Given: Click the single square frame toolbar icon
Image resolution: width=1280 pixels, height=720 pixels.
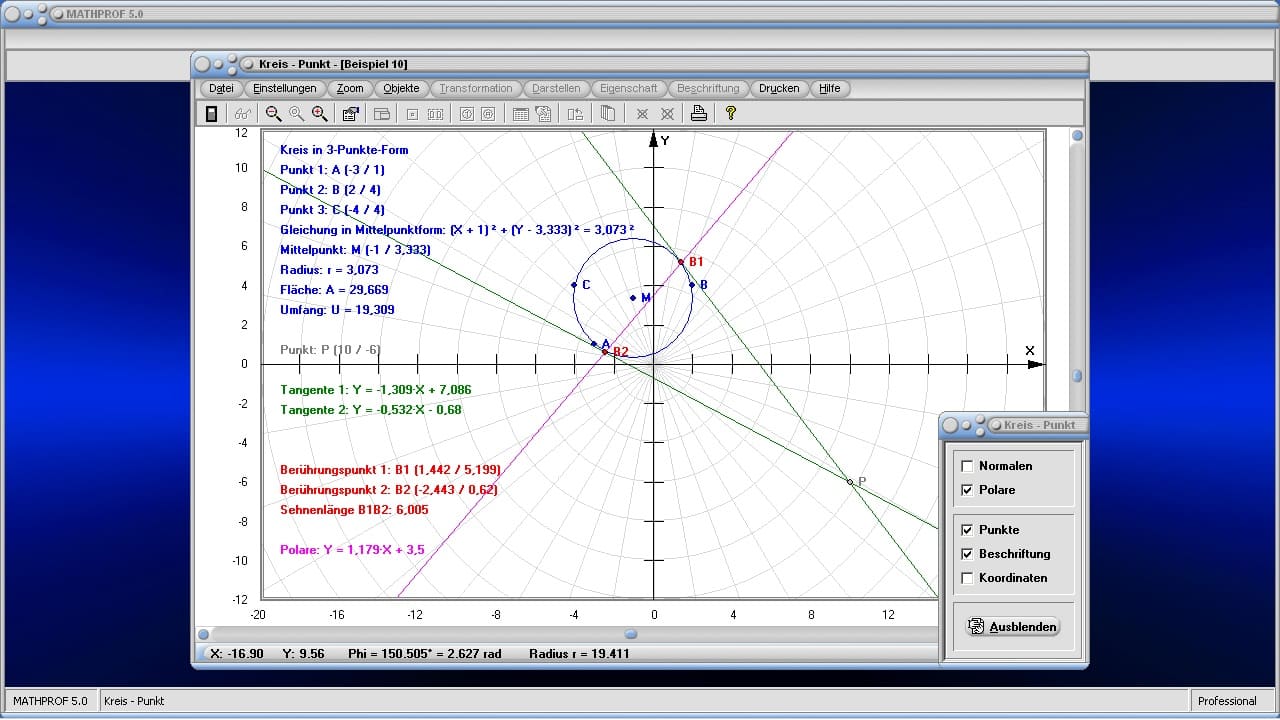Looking at the screenshot, I should pyautogui.click(x=411, y=114).
